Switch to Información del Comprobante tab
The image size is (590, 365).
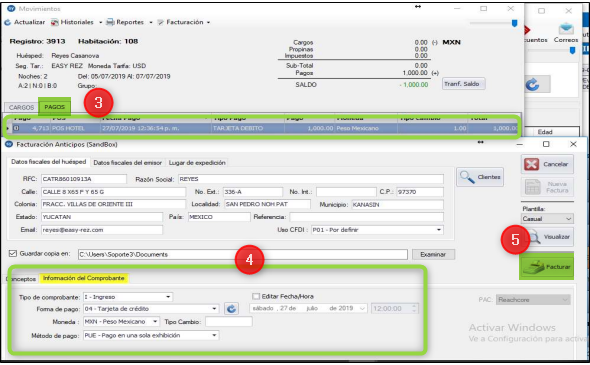point(84,278)
